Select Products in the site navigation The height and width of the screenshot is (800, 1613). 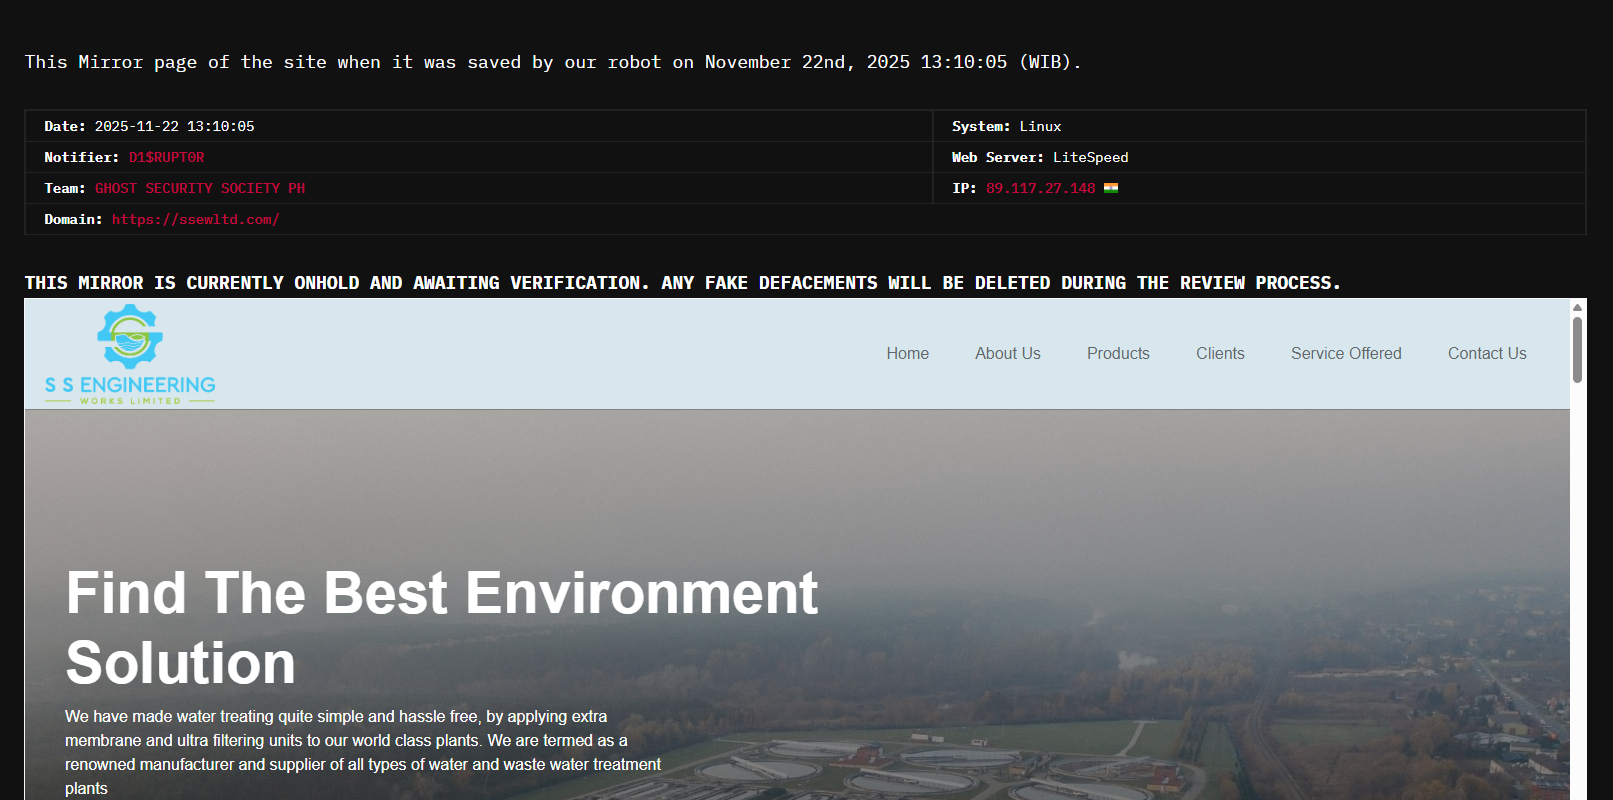[1118, 354]
